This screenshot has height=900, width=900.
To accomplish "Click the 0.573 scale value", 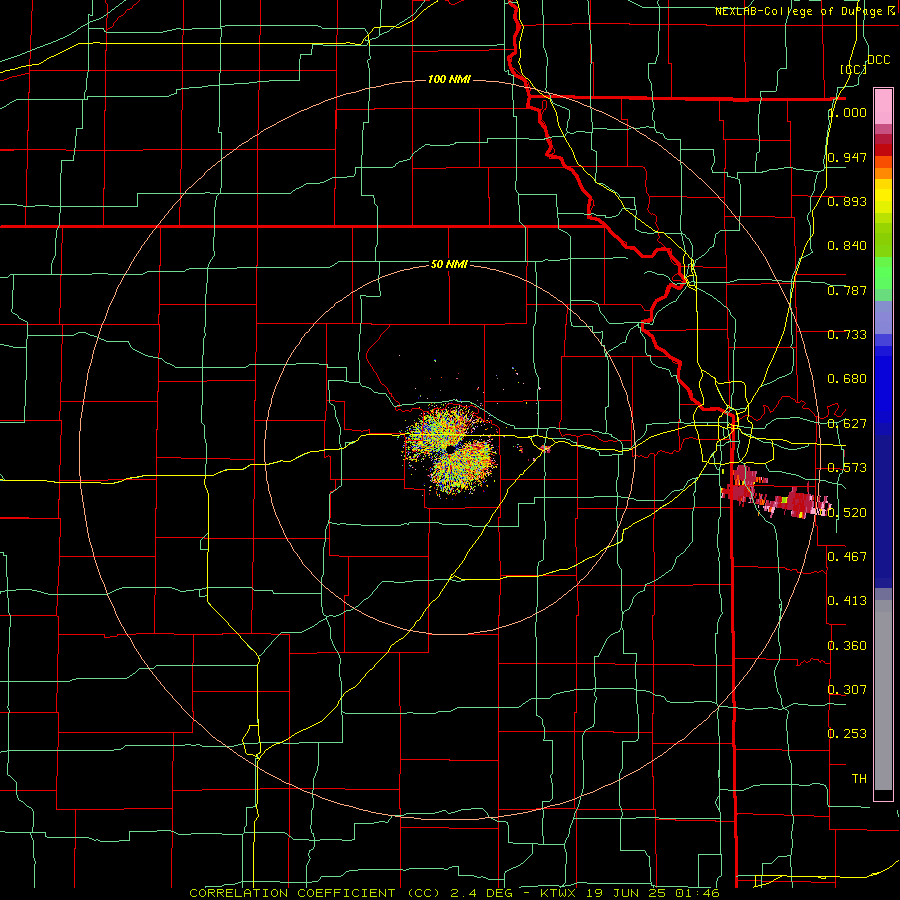I will 847,468.
